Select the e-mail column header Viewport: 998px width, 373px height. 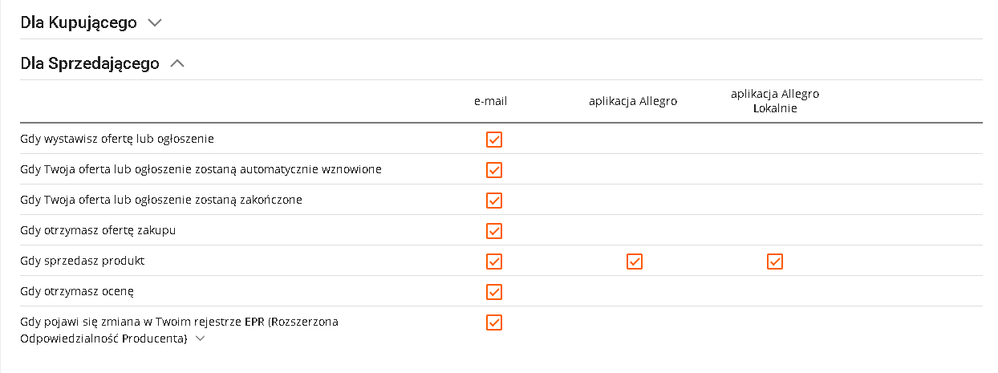491,101
